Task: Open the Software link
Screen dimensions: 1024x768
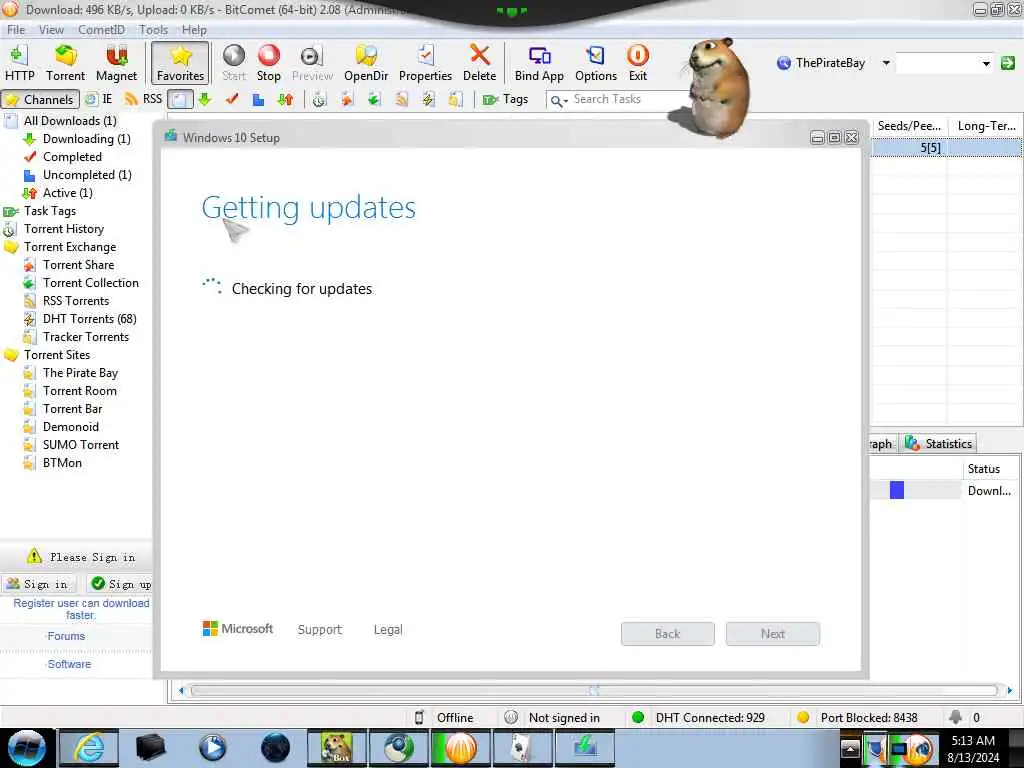Action: [69, 664]
